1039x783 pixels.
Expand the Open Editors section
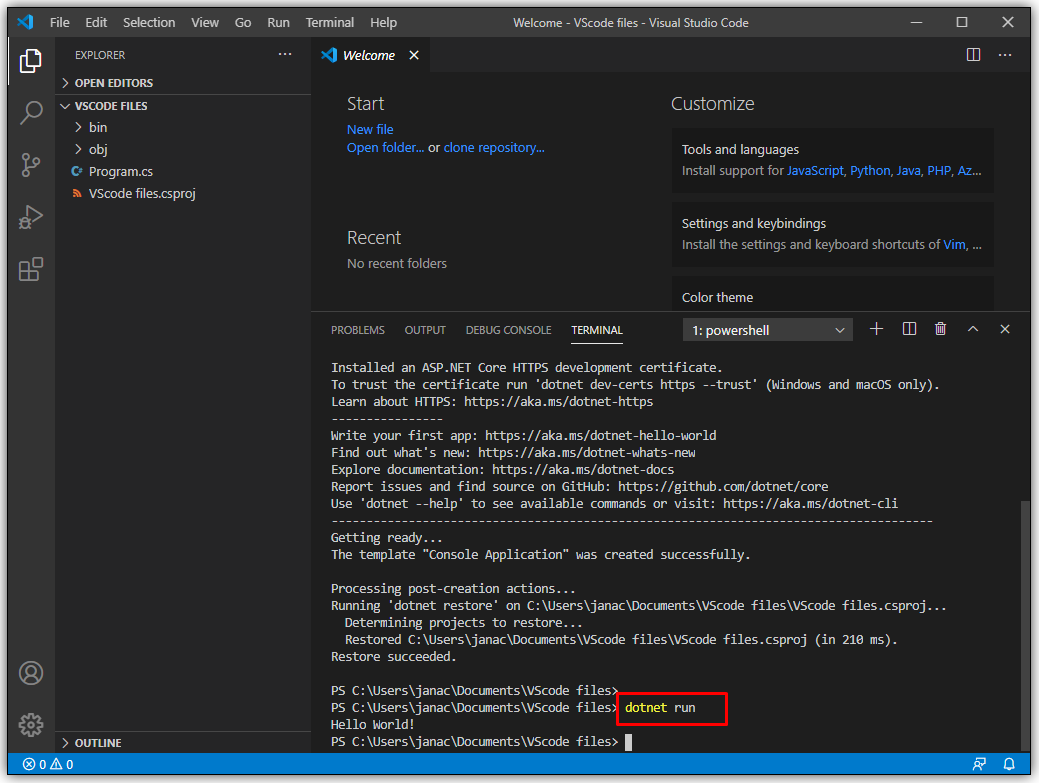point(113,83)
